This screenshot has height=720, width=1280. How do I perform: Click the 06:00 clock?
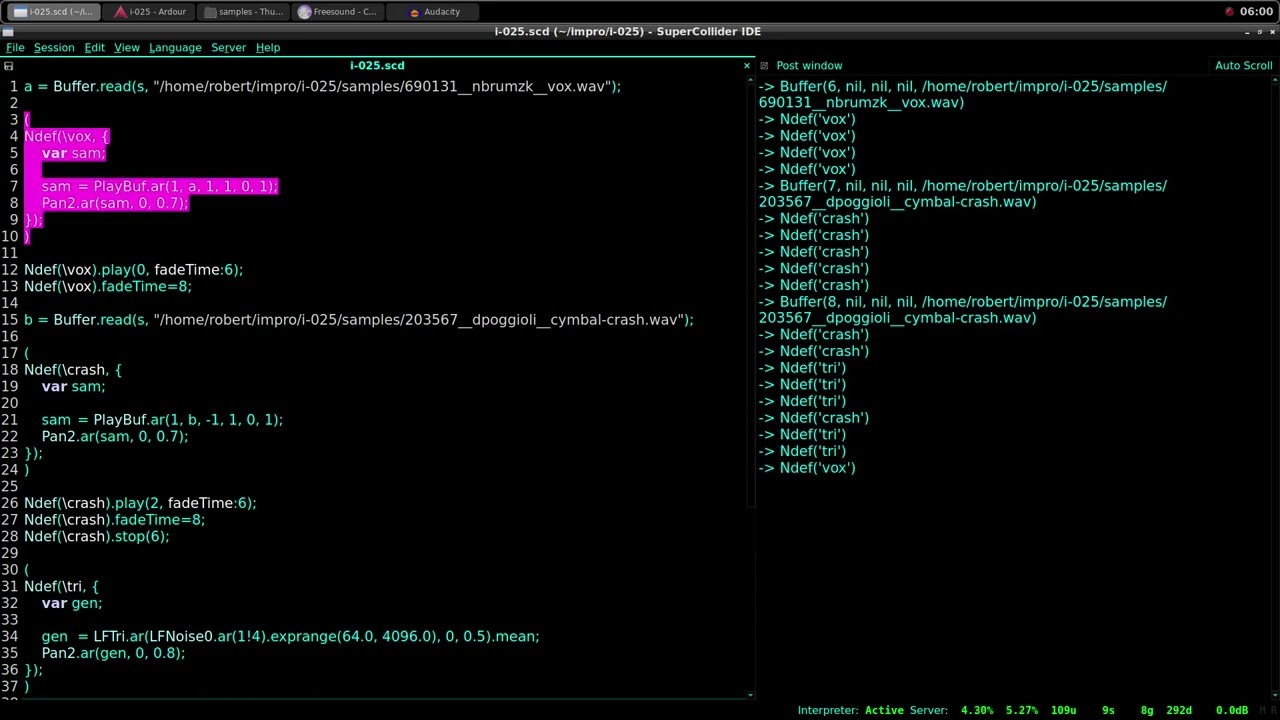(1256, 12)
